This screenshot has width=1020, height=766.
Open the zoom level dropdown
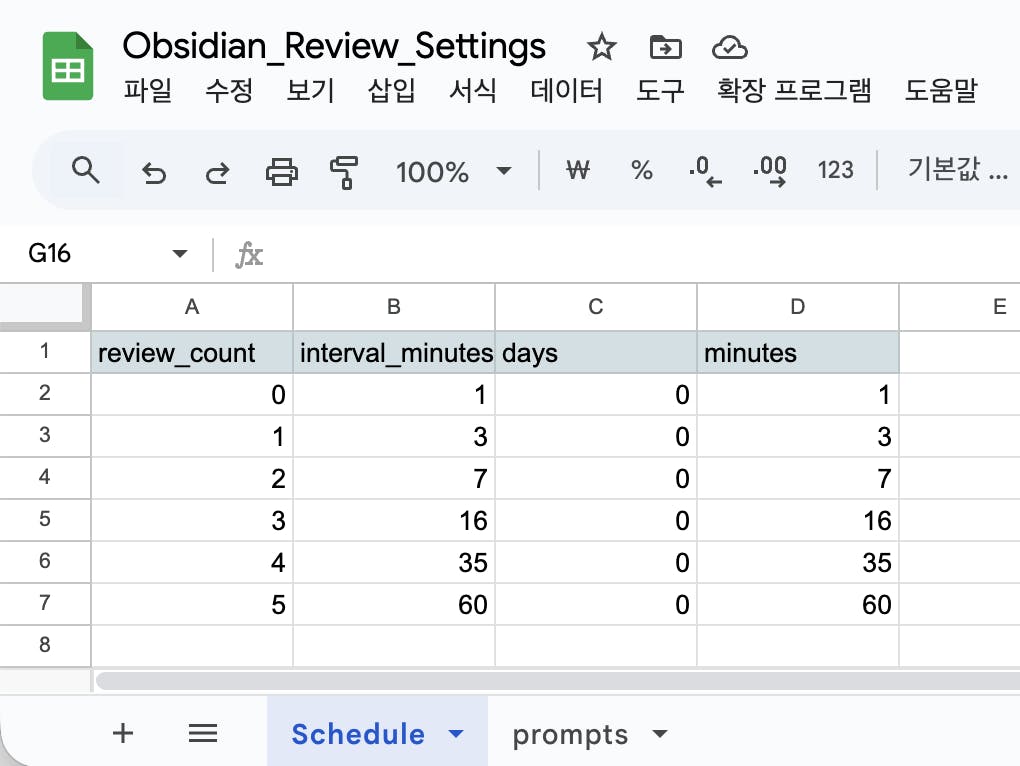(504, 171)
